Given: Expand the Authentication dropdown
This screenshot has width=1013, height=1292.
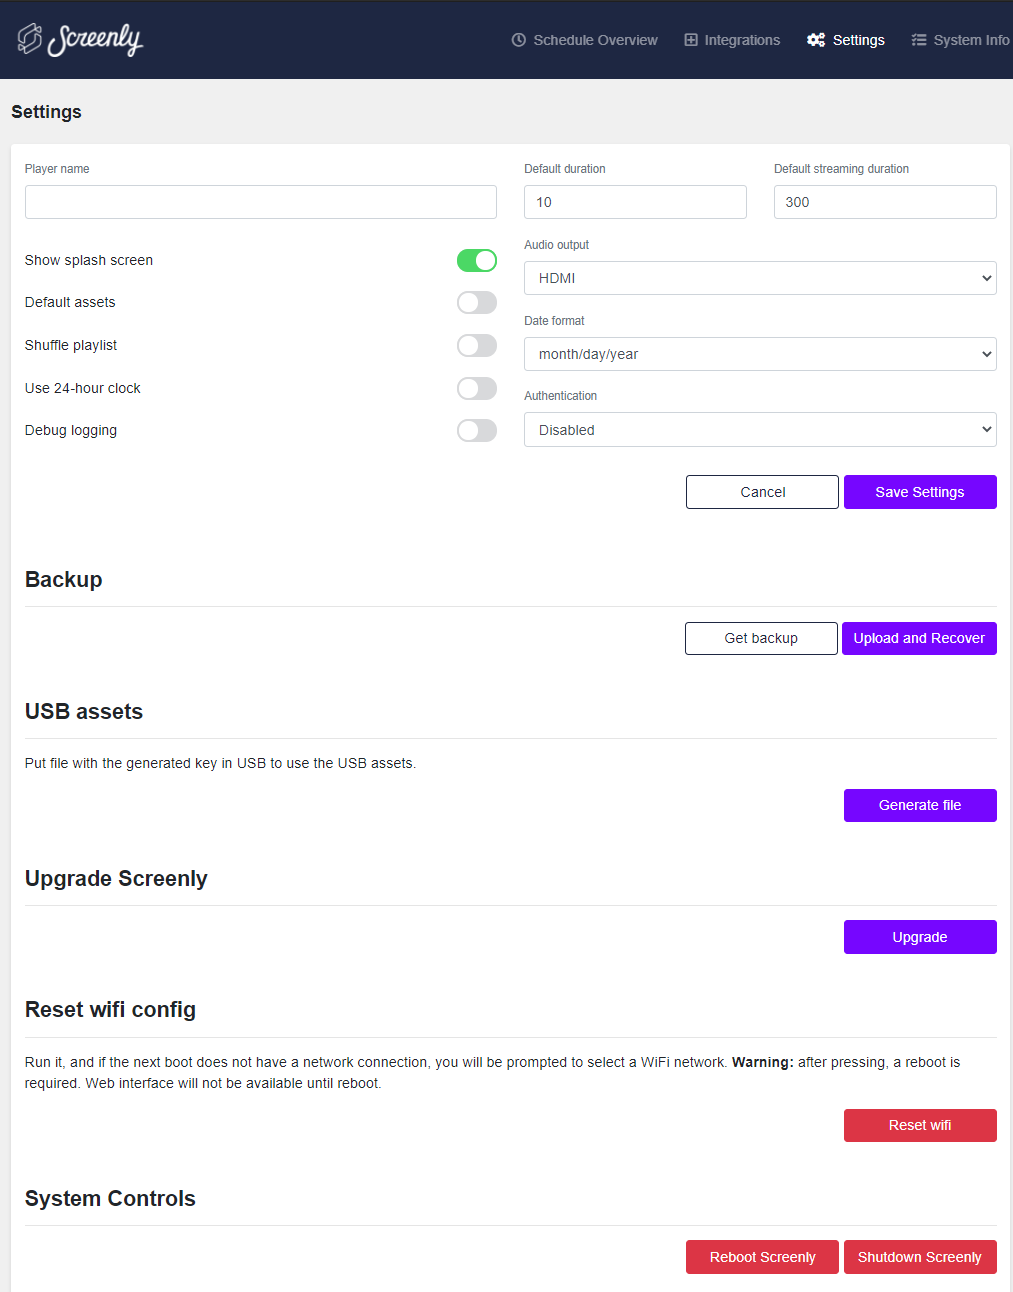Looking at the screenshot, I should [760, 429].
